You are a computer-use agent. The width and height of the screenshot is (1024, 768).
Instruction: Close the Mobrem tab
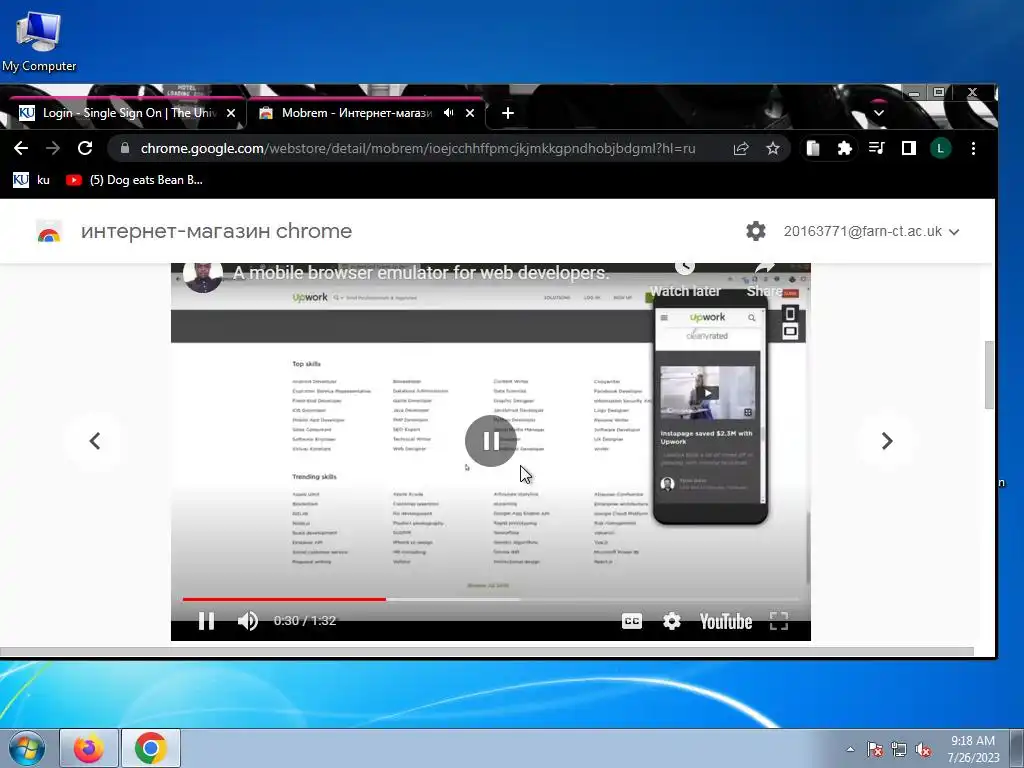pos(470,113)
